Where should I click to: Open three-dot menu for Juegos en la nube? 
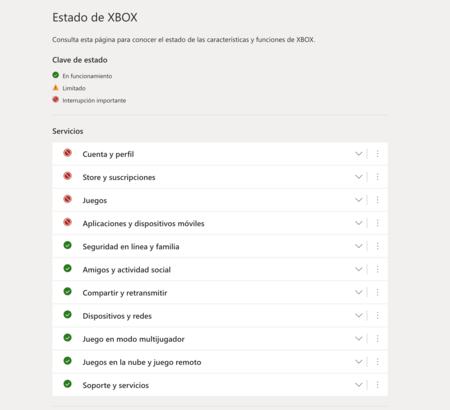377,362
